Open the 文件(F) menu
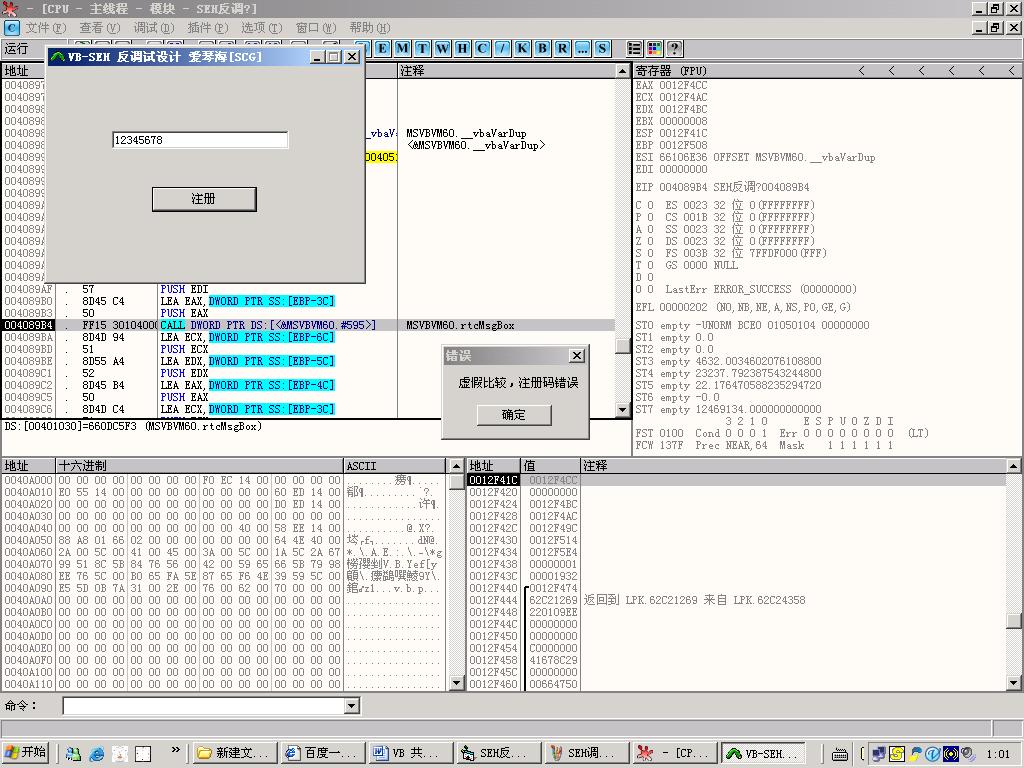The image size is (1024, 768). pos(46,28)
